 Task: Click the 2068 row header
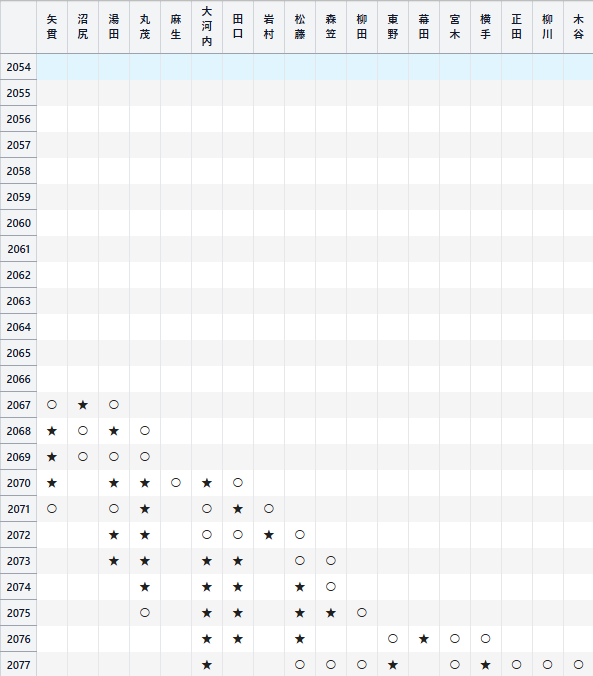point(19,431)
